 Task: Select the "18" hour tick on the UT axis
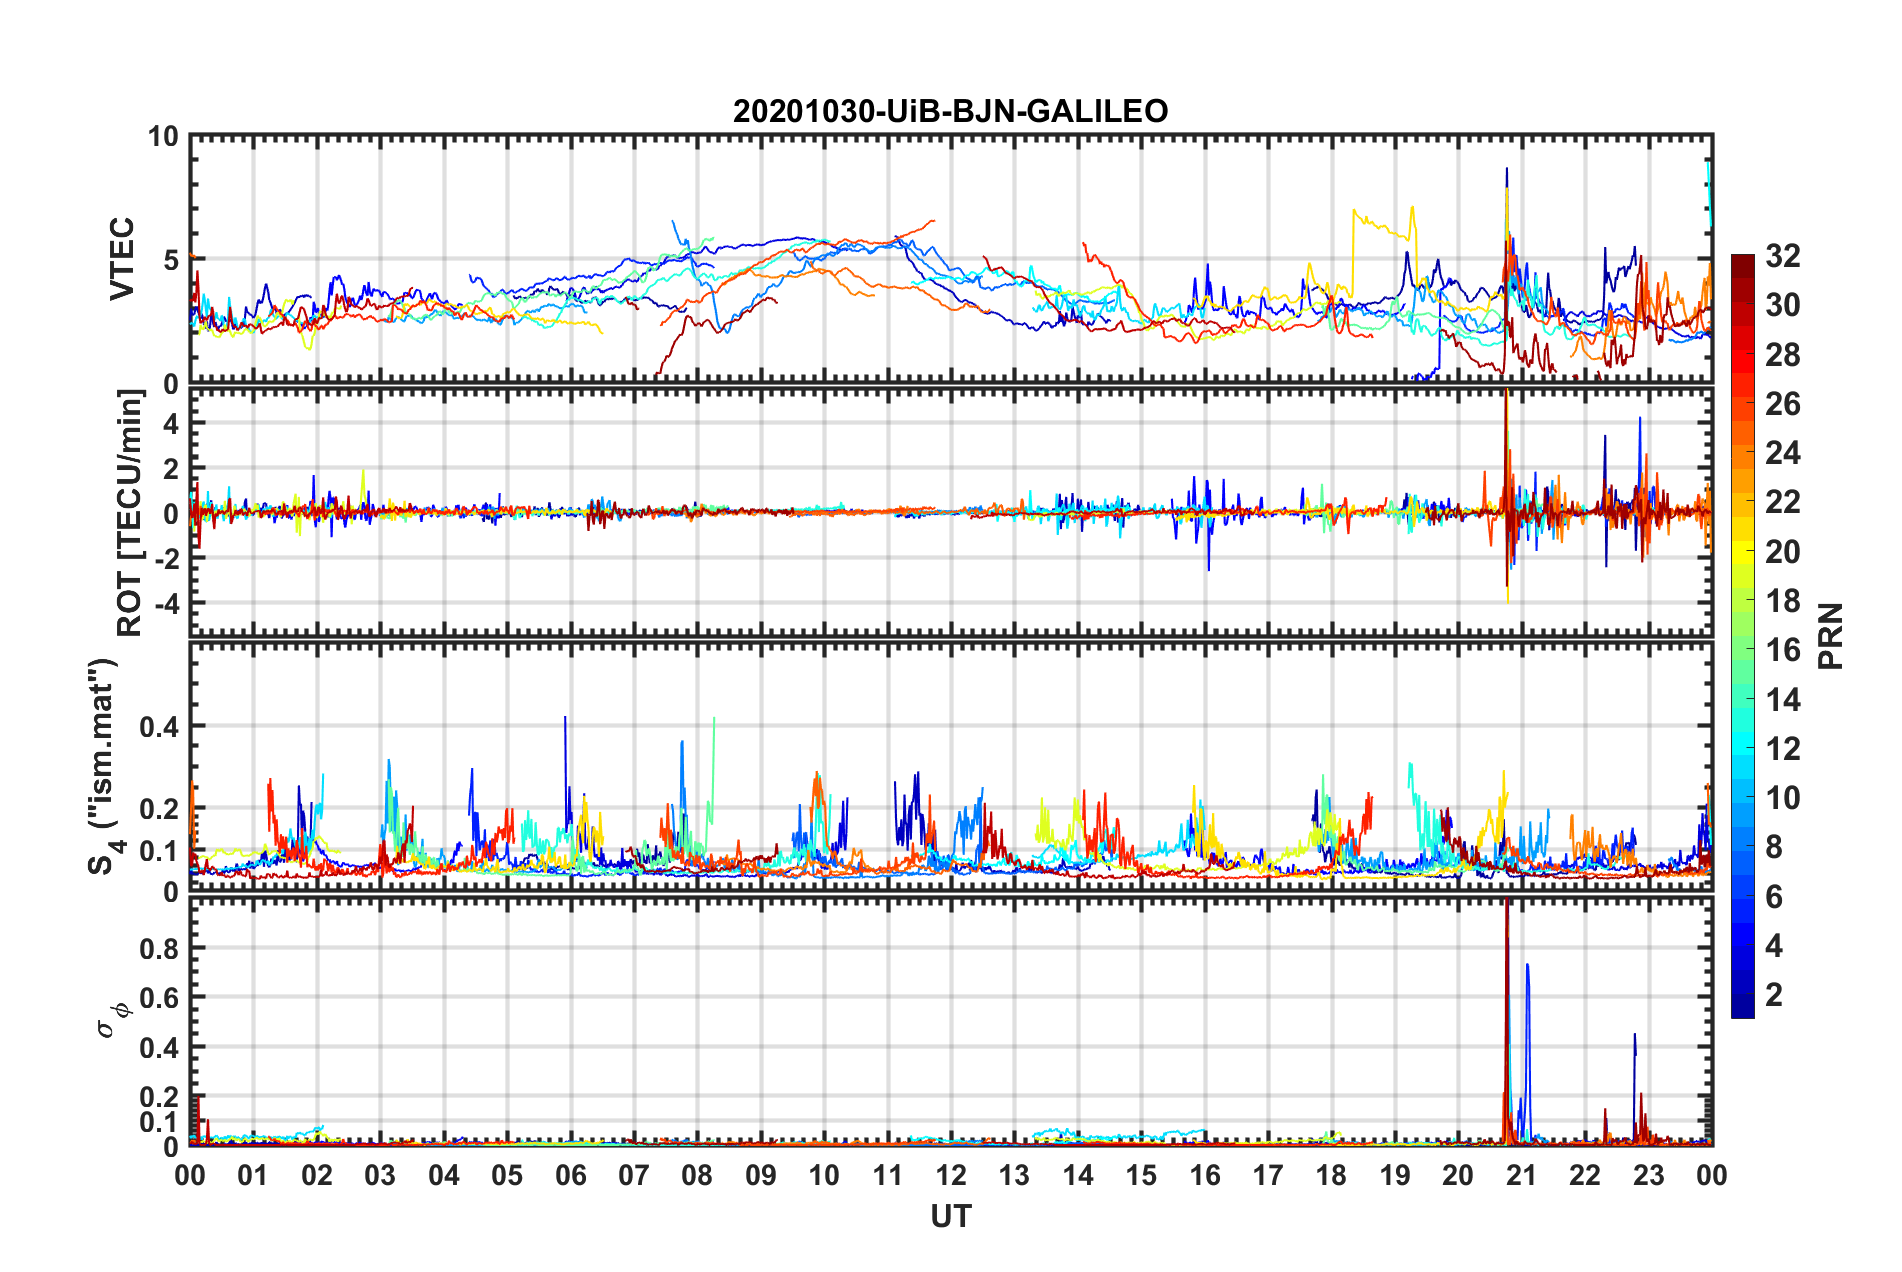tap(1331, 1175)
